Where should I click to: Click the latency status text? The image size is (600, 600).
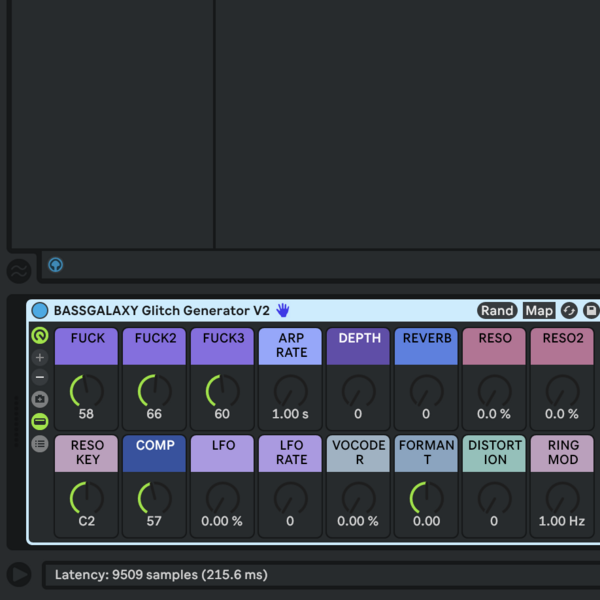[x=161, y=574]
